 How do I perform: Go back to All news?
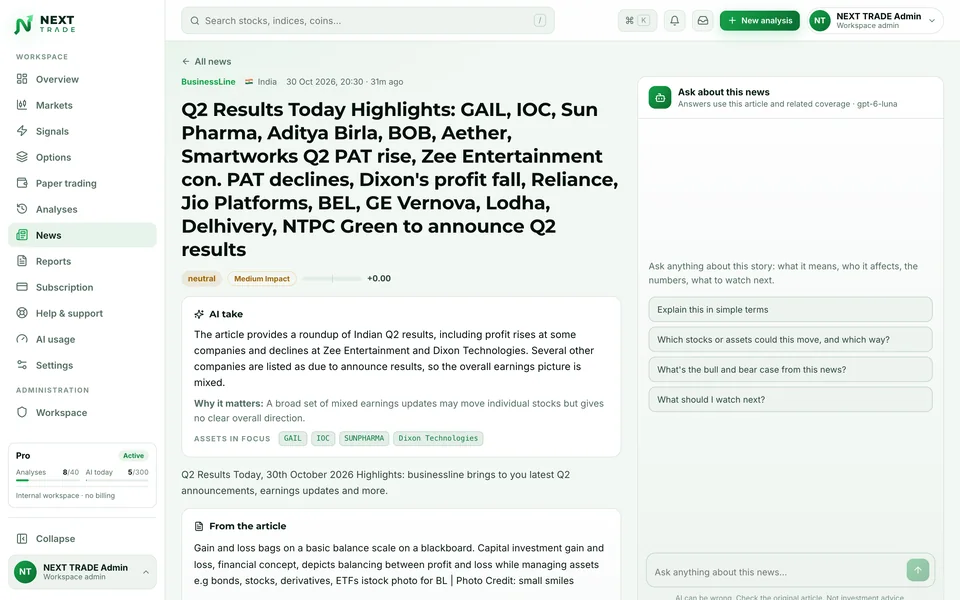coord(206,61)
